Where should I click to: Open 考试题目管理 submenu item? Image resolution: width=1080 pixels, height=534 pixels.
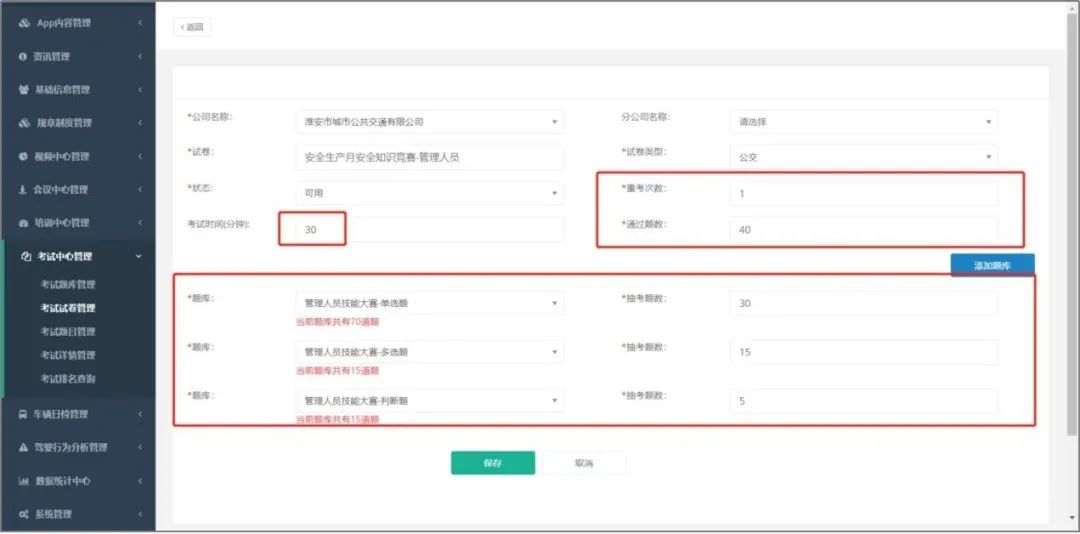pos(68,331)
